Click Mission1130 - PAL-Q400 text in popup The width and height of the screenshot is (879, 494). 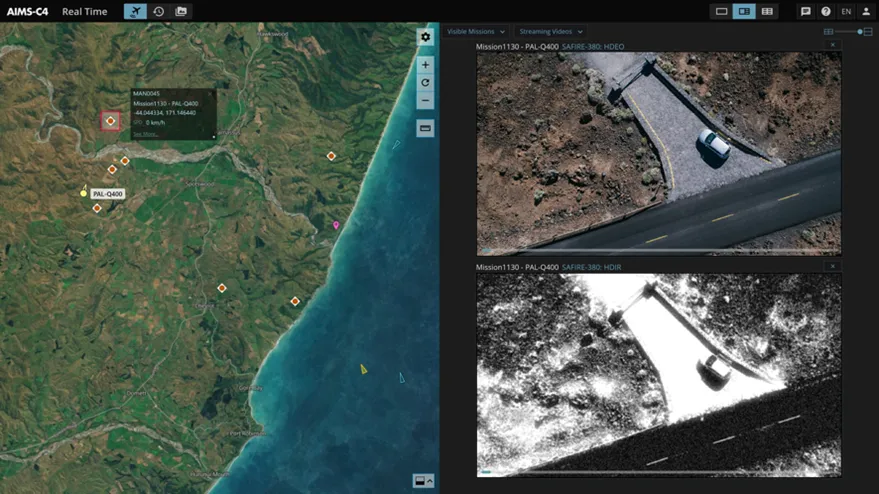coord(165,104)
